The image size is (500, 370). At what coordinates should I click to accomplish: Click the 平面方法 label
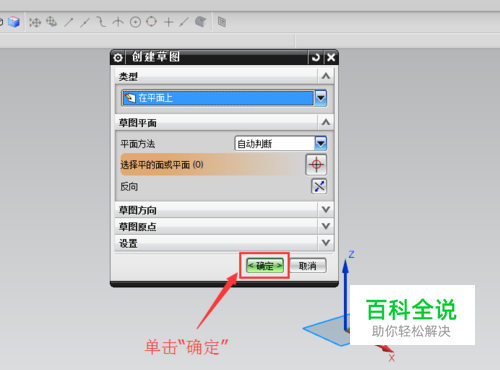(x=137, y=144)
